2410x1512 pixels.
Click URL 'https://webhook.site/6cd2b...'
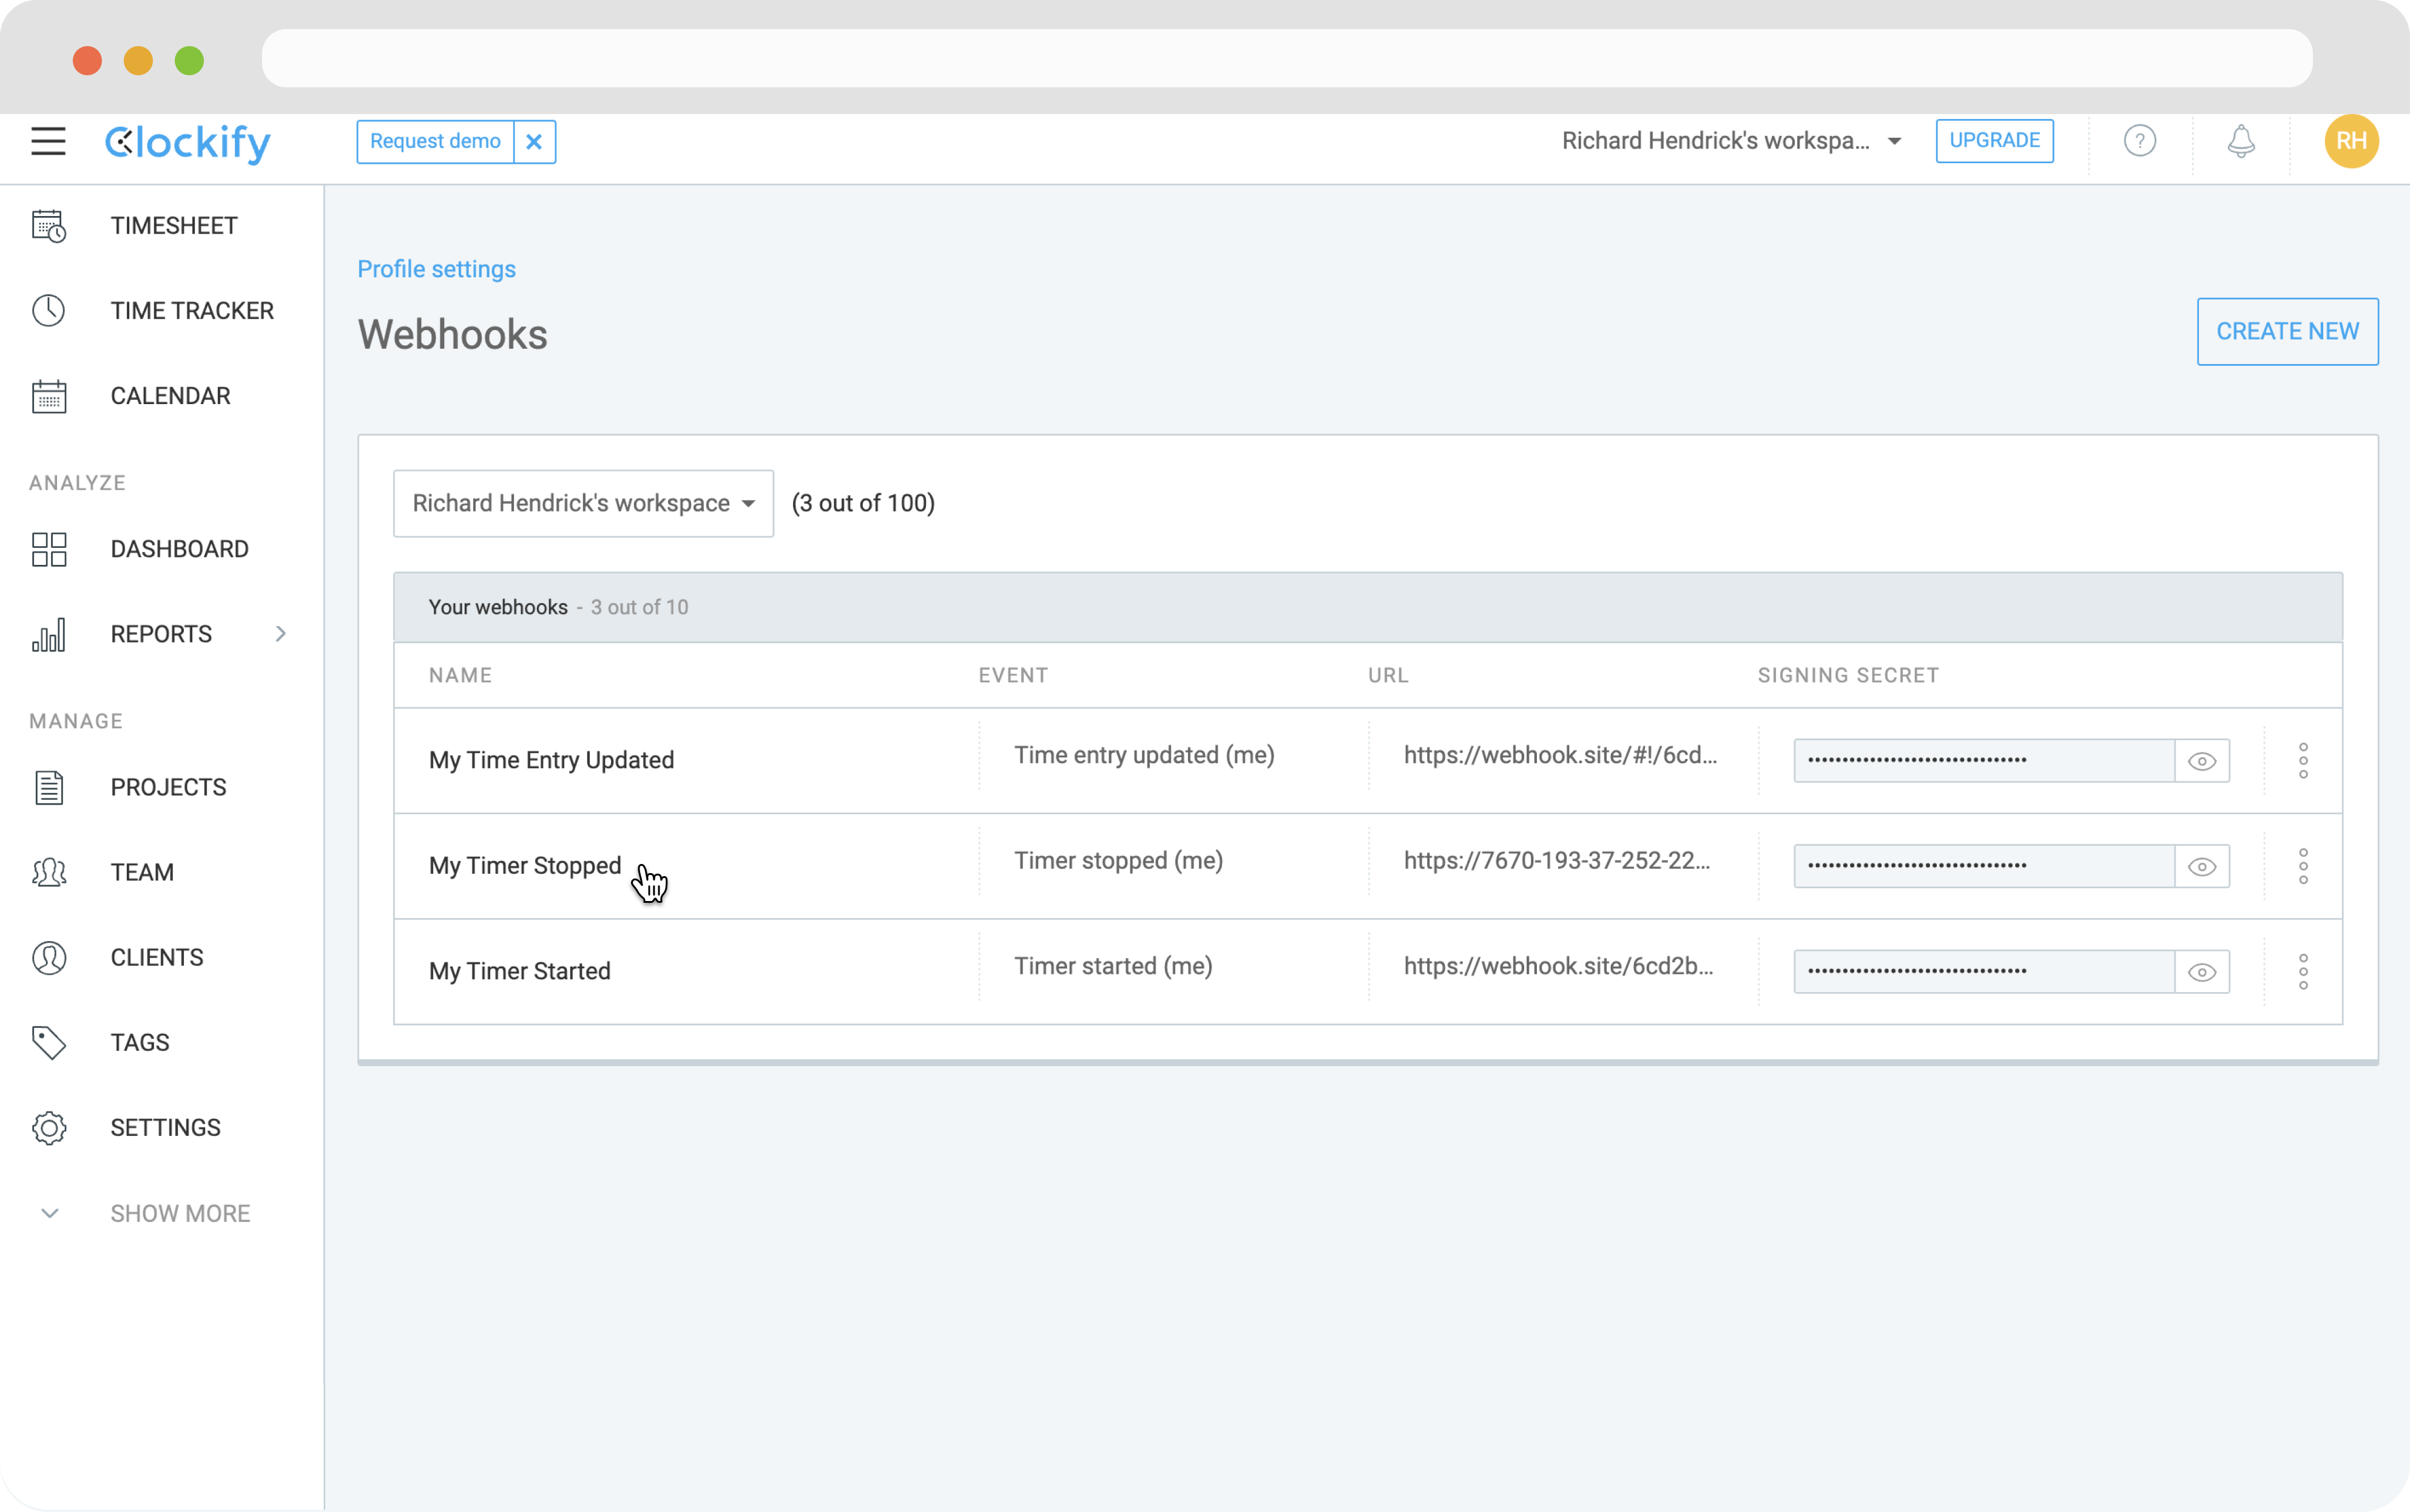coord(1558,966)
